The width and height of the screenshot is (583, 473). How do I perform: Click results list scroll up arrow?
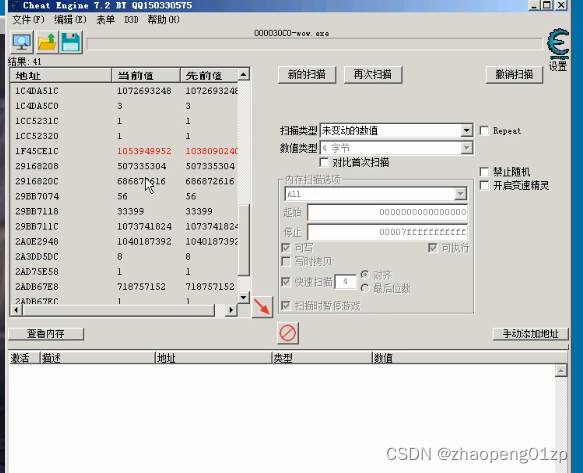(243, 75)
